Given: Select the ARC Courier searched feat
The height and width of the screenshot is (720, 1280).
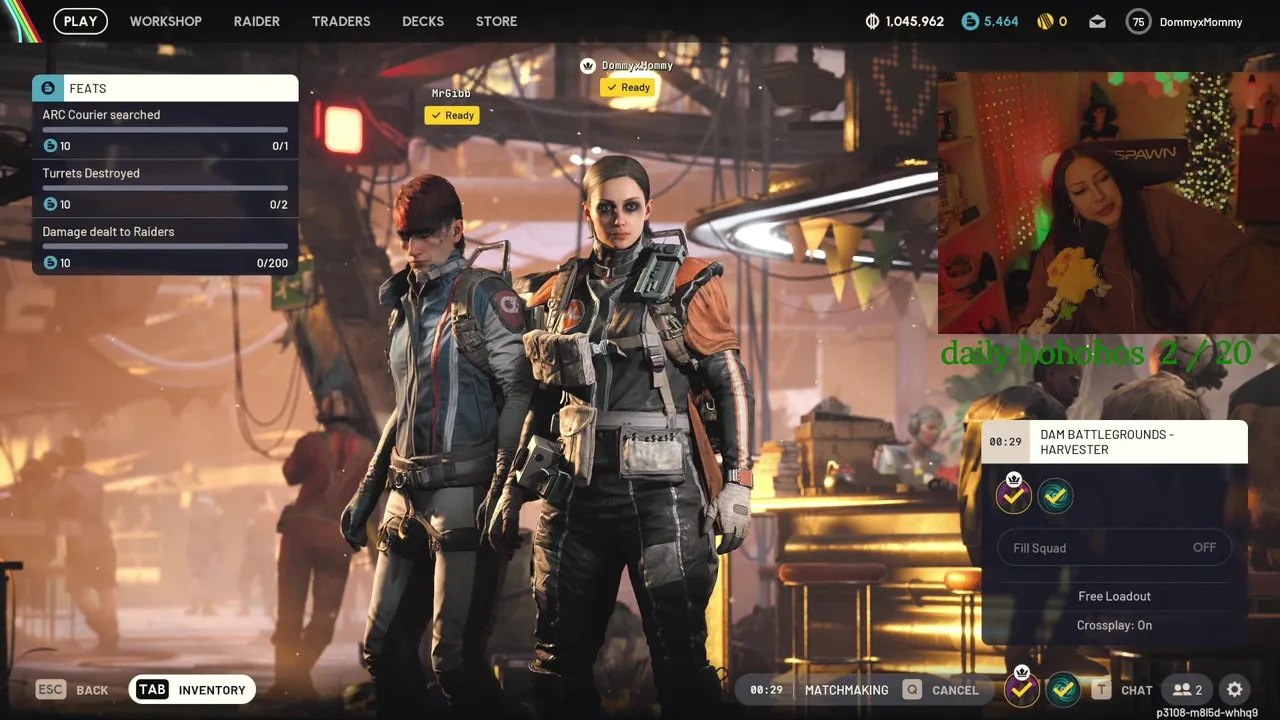Looking at the screenshot, I should coord(165,130).
